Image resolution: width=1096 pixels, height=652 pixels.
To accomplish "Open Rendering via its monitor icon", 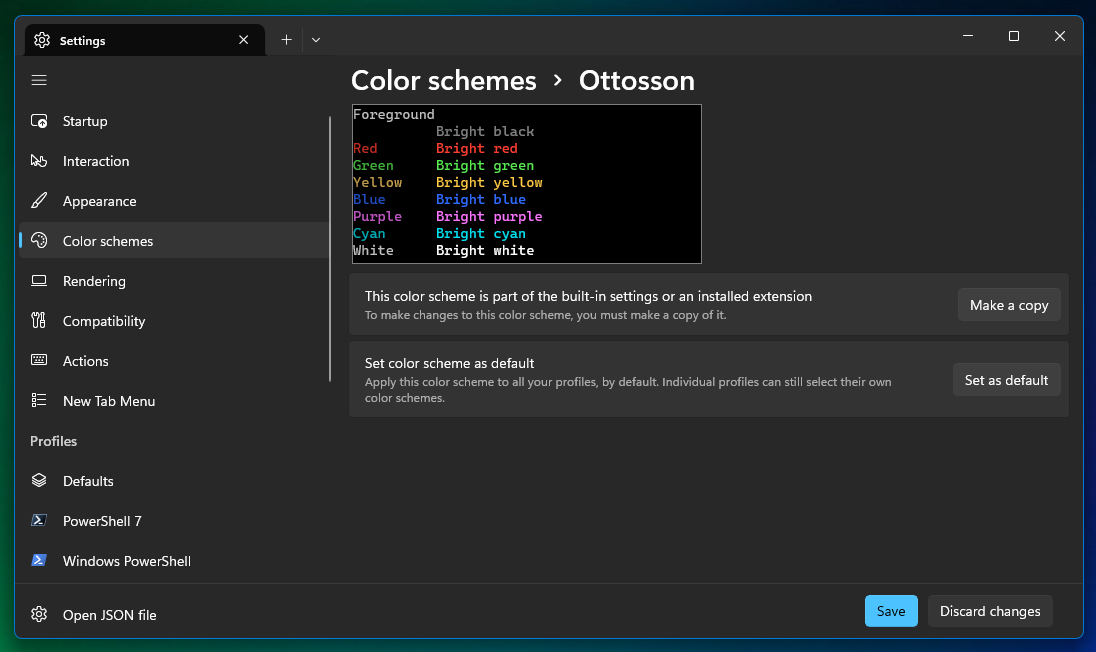I will (38, 281).
